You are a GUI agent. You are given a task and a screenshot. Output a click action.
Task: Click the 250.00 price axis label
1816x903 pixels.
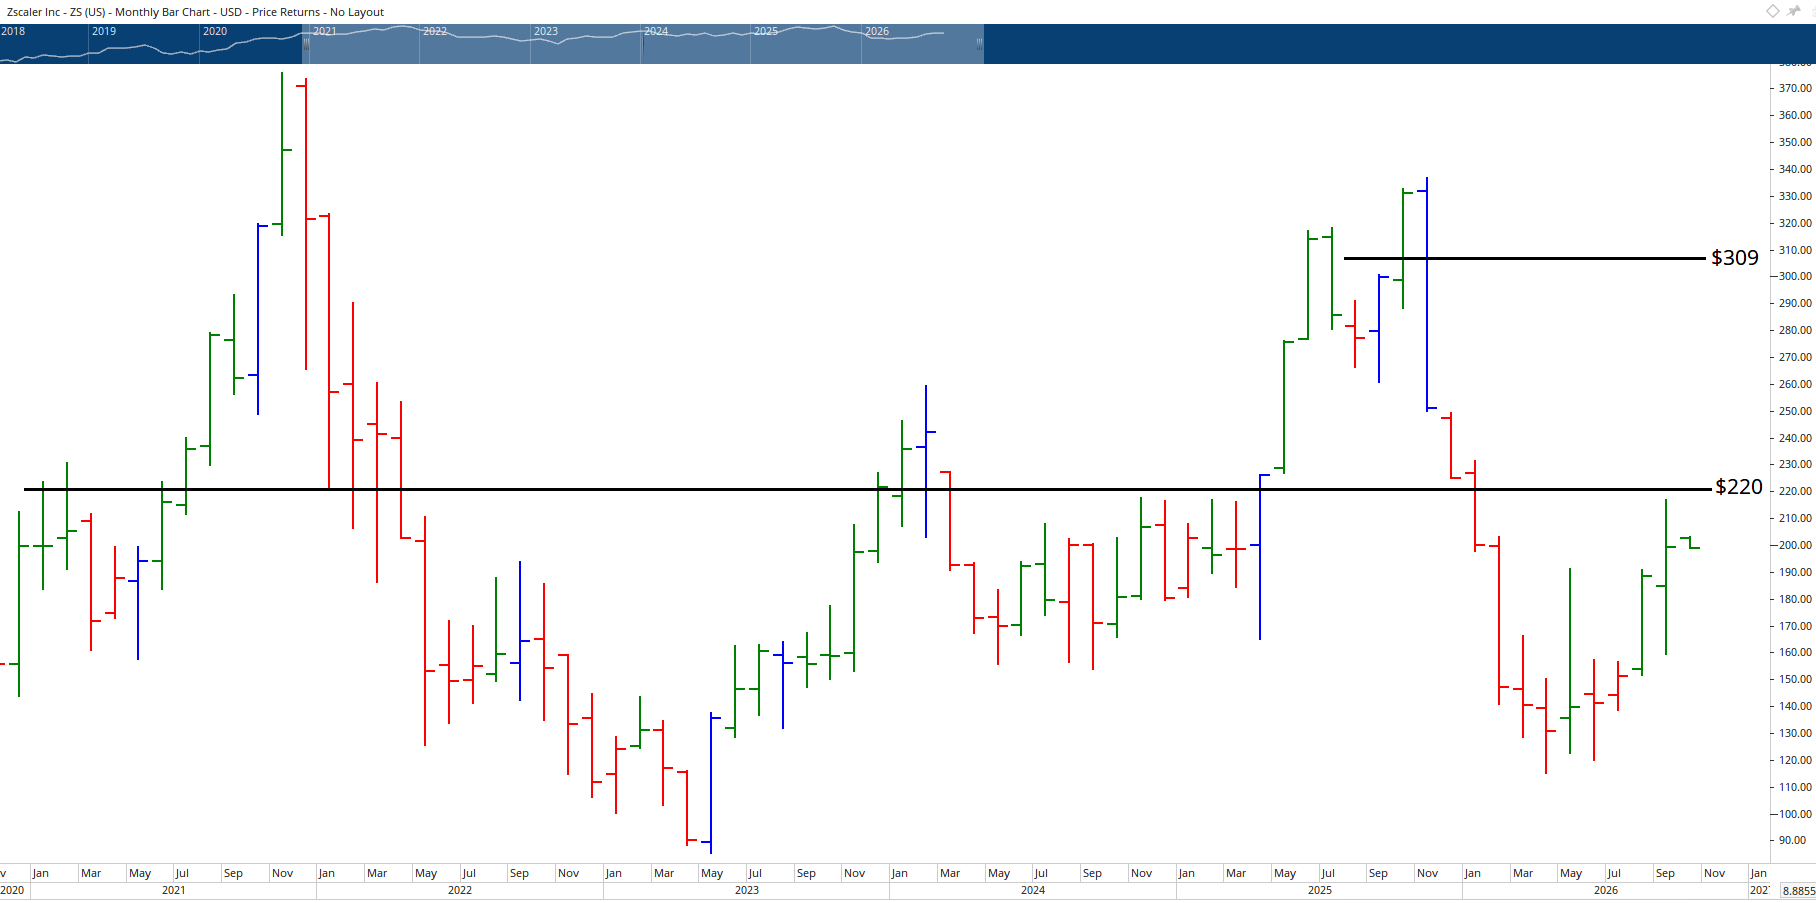click(1795, 411)
